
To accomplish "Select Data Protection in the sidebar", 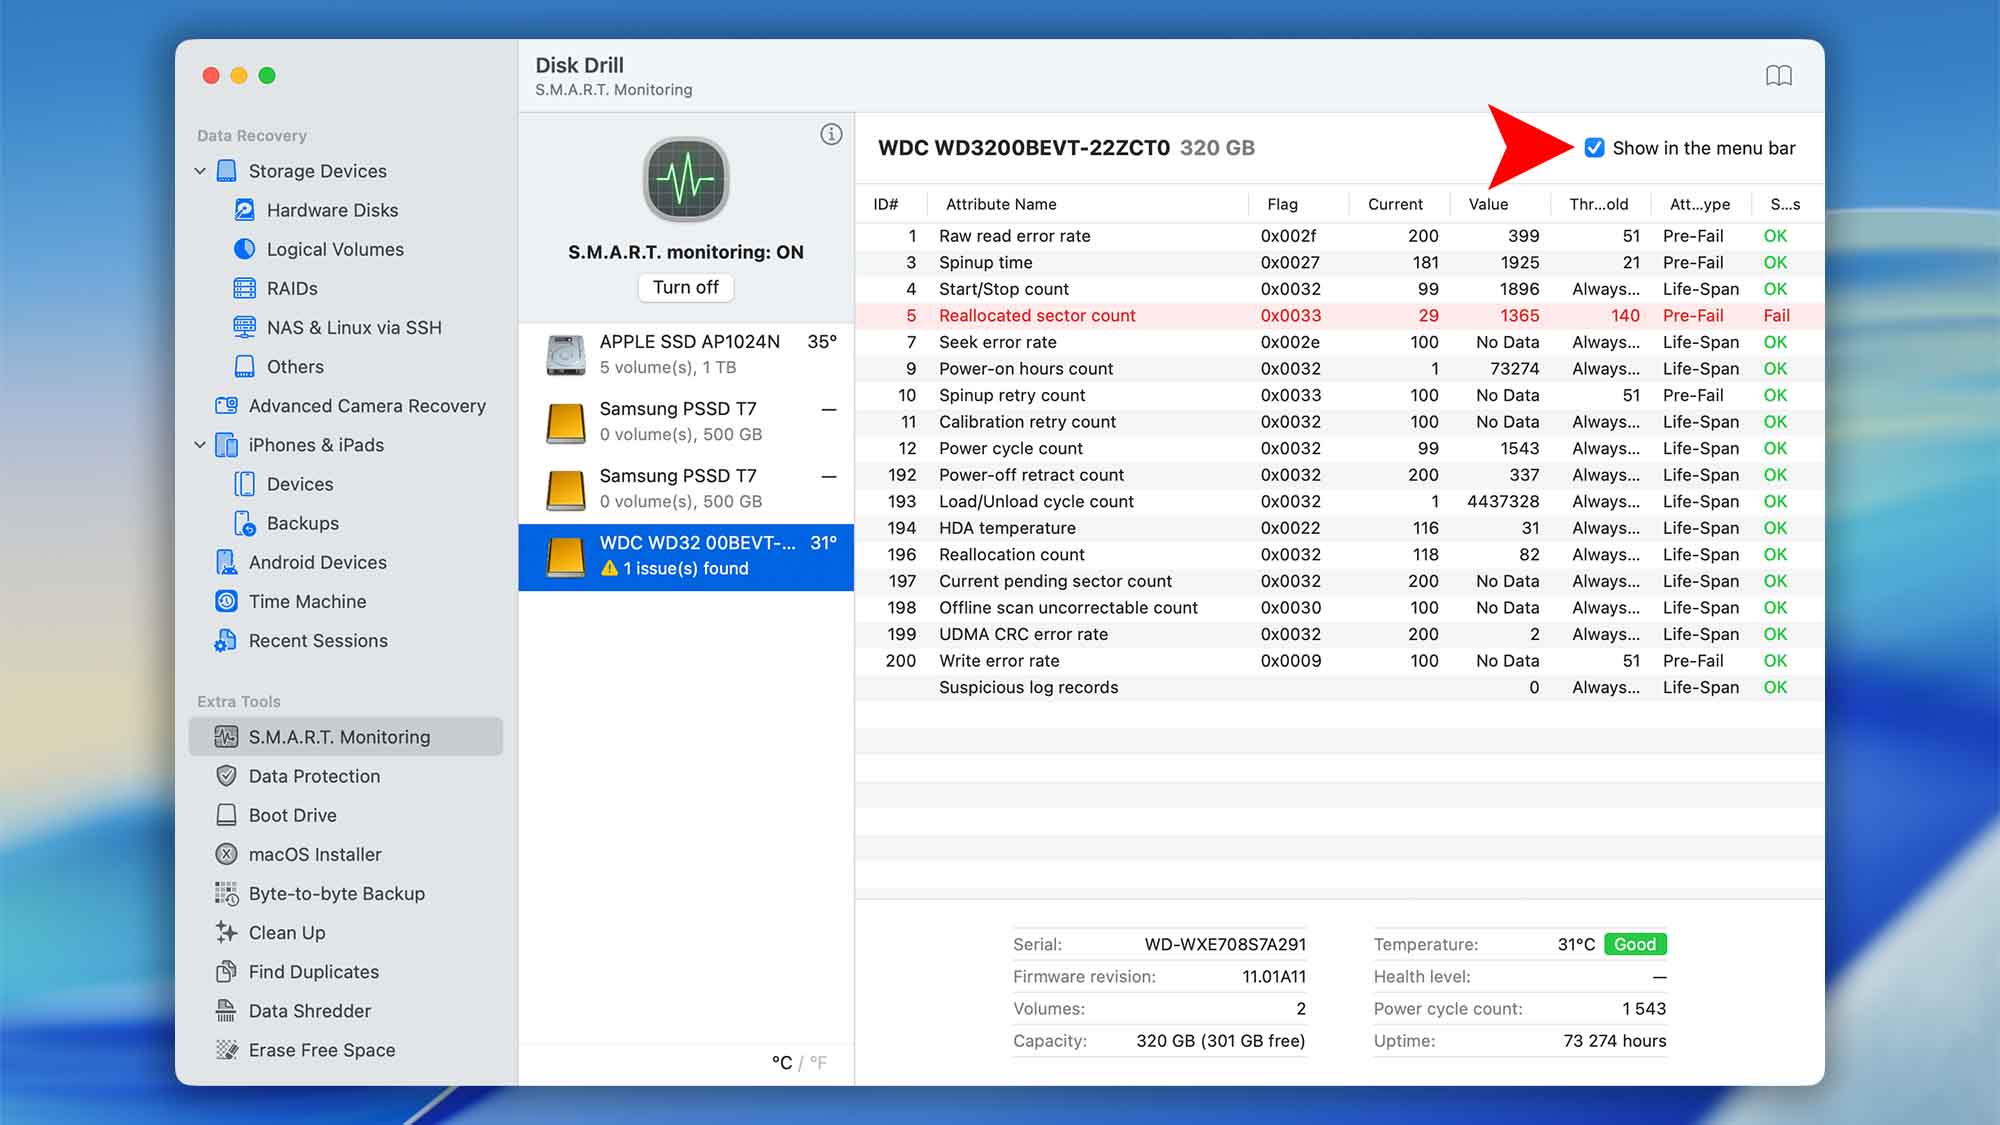I will (314, 776).
